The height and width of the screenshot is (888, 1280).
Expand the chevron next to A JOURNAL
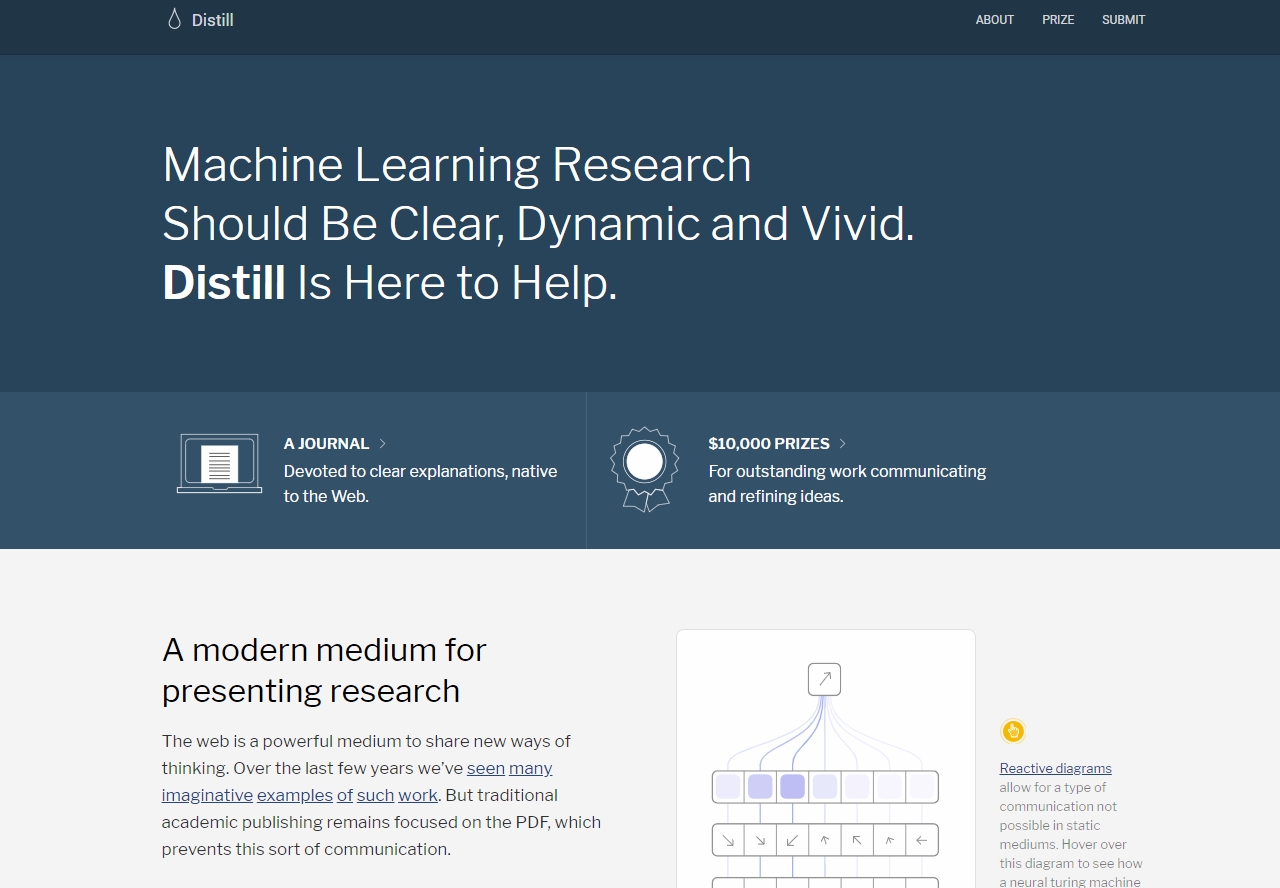pos(383,443)
